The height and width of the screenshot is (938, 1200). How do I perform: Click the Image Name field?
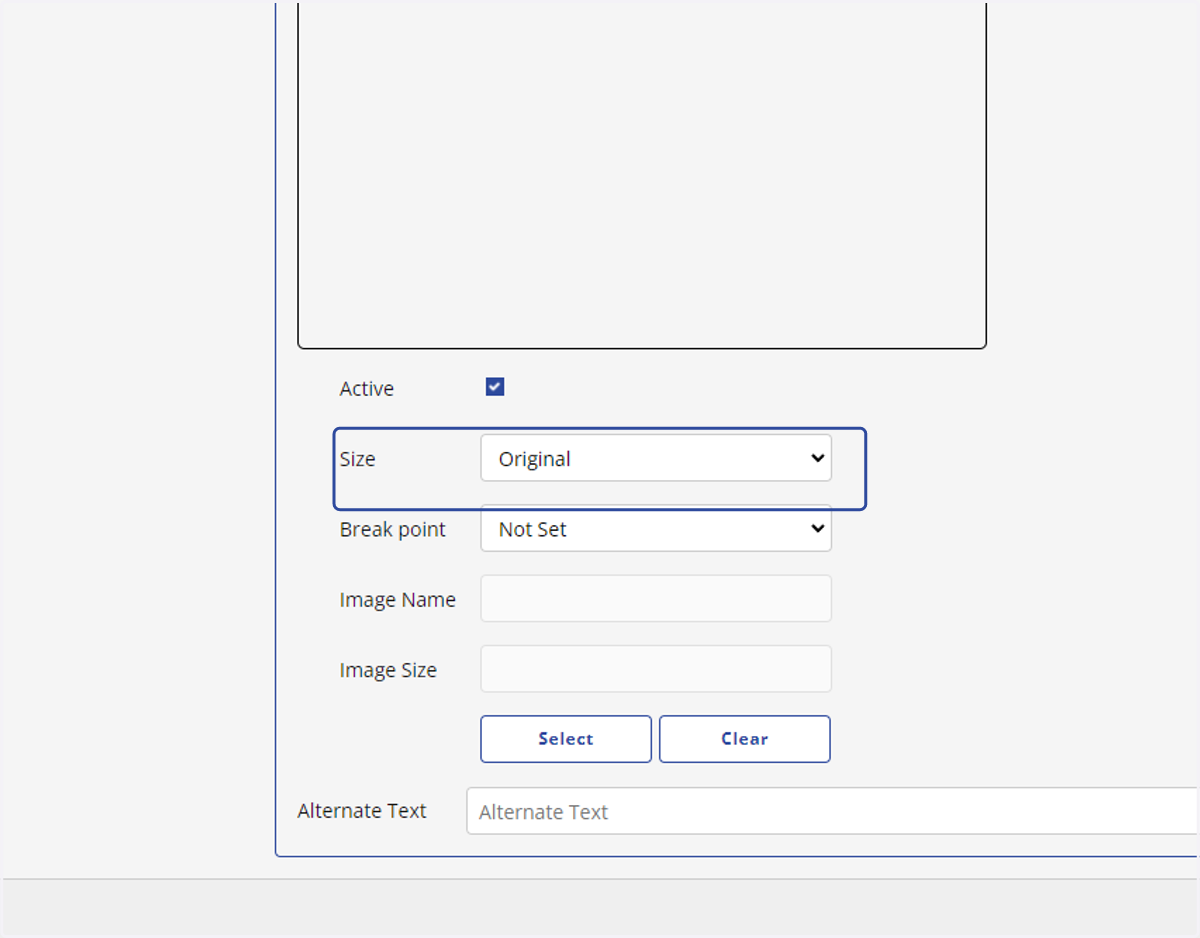[x=656, y=599]
